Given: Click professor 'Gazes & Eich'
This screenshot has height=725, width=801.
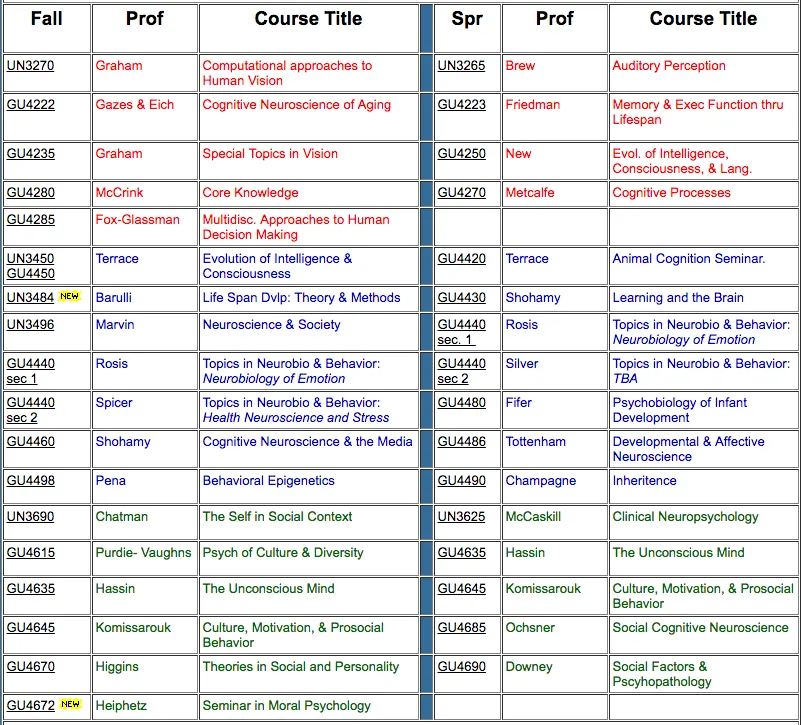Looking at the screenshot, I should (135, 105).
